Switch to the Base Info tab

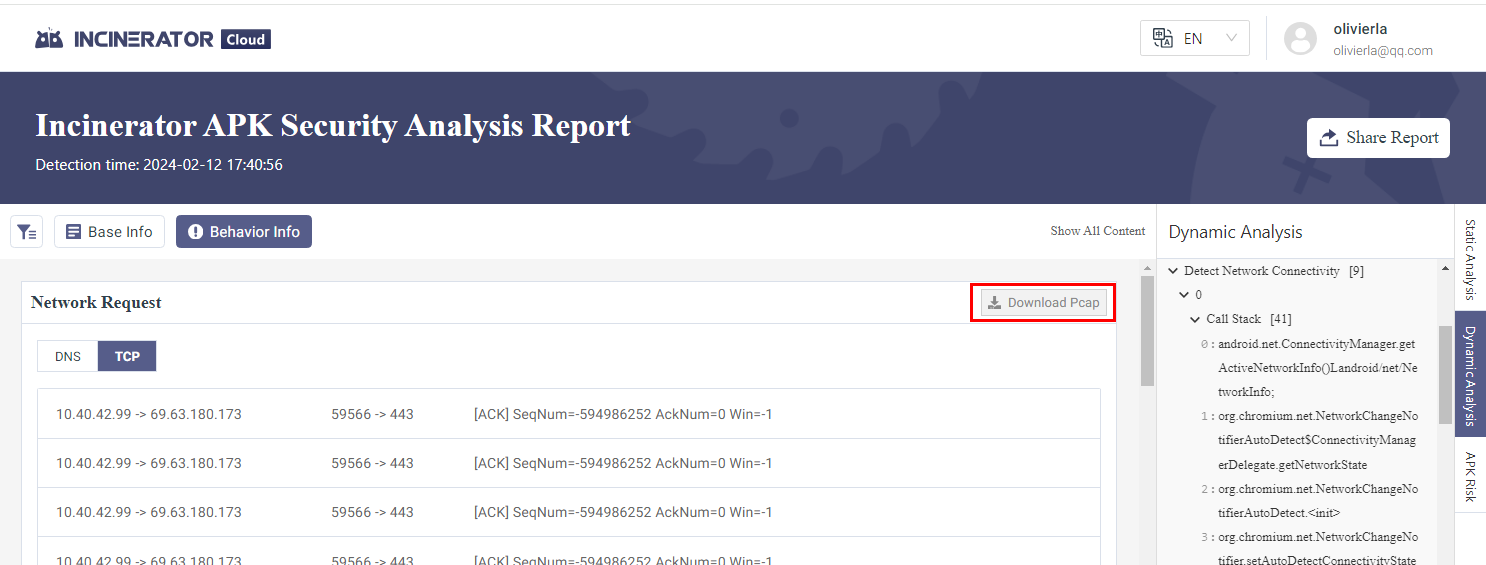(109, 232)
